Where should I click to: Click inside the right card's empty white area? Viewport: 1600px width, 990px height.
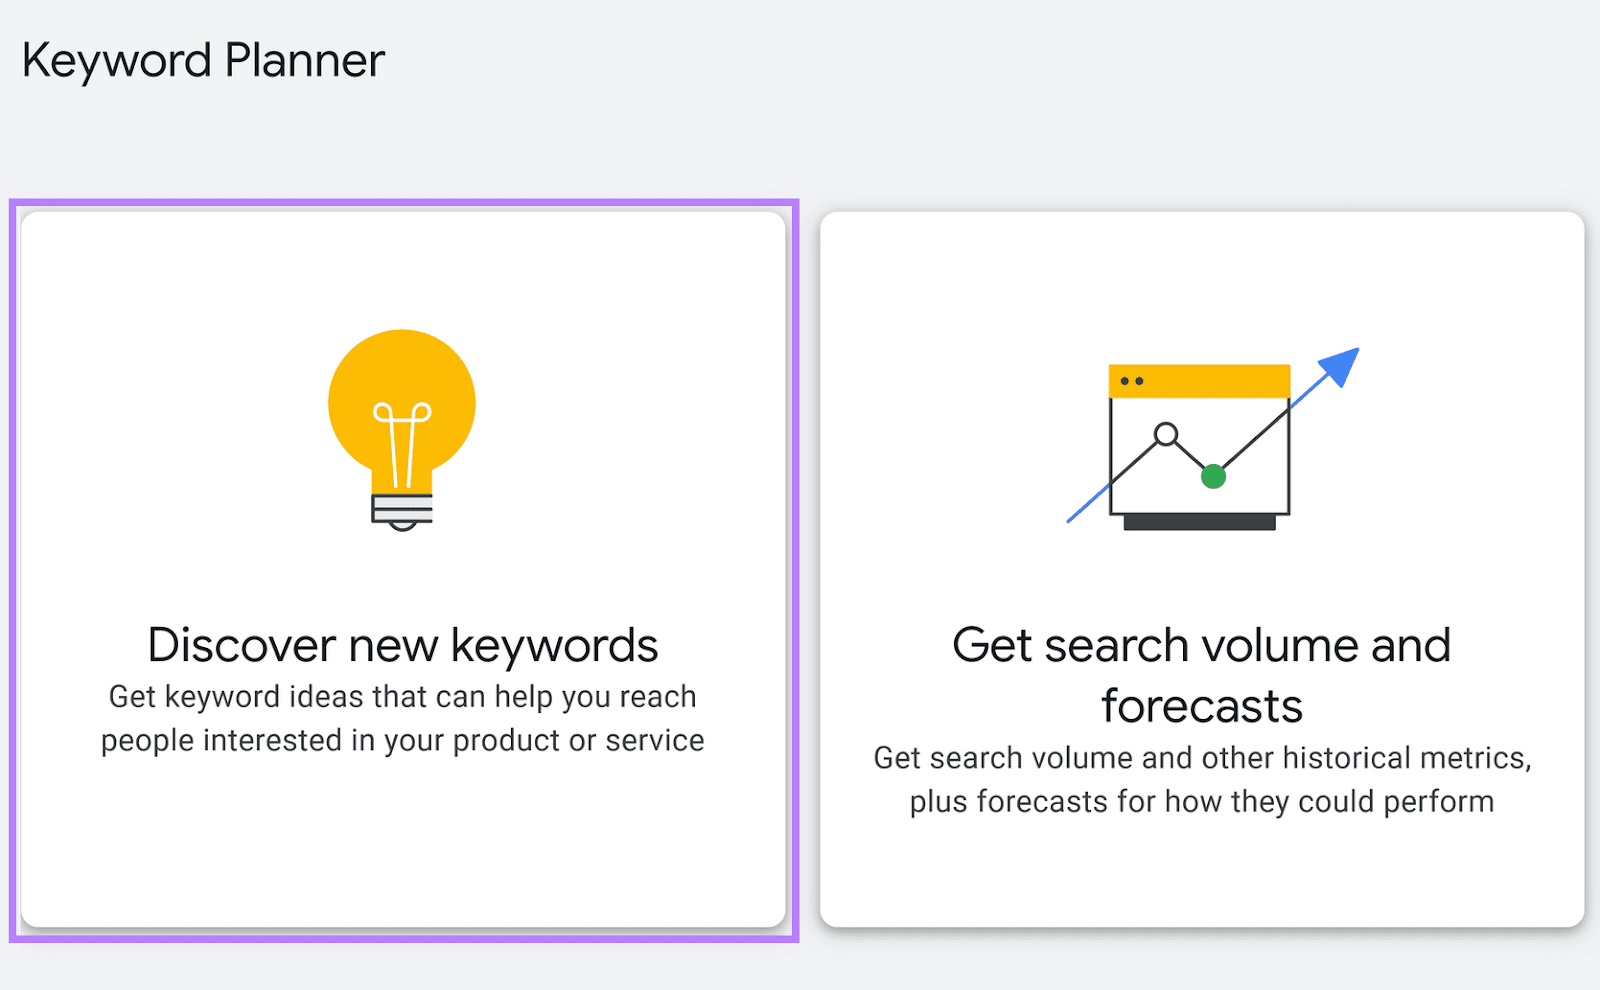tap(1200, 880)
